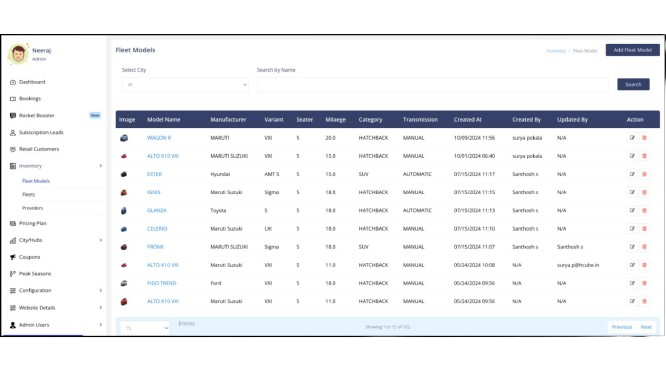The image size is (666, 375).
Task: Delete the EXTER fleet model
Action: point(644,174)
